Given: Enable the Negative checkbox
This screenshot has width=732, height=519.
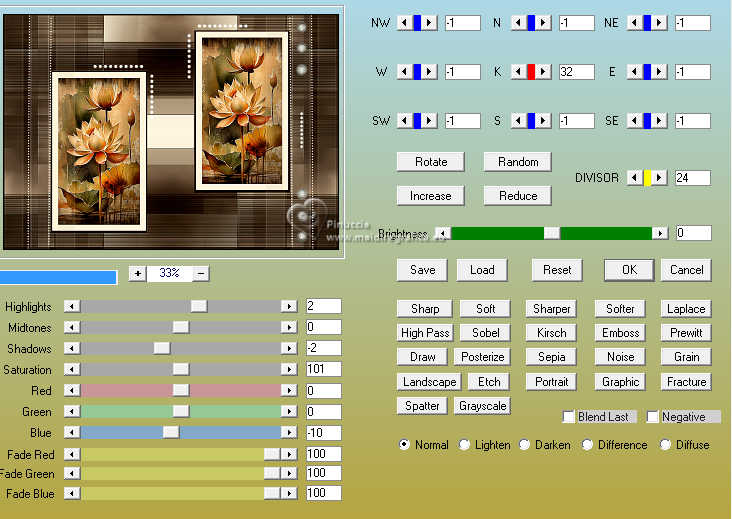Looking at the screenshot, I should point(653,416).
